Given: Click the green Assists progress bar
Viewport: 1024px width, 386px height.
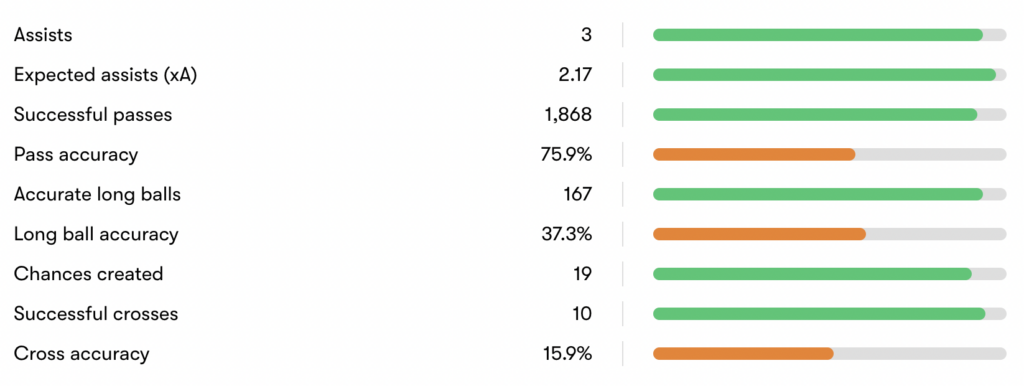Looking at the screenshot, I should click(x=818, y=35).
